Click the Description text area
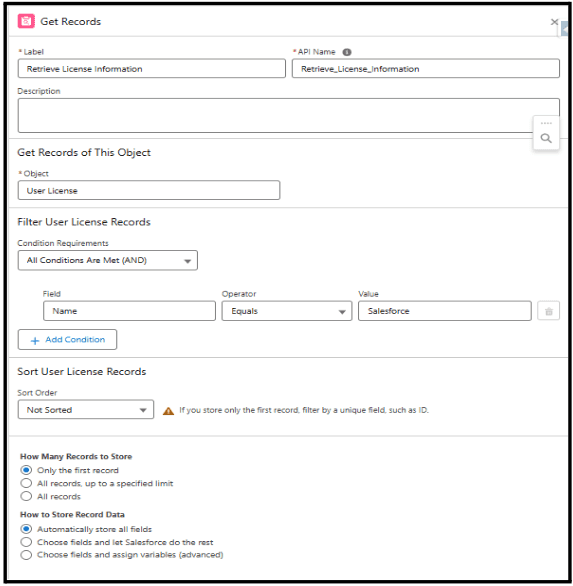This screenshot has width=573, height=586. tap(289, 115)
